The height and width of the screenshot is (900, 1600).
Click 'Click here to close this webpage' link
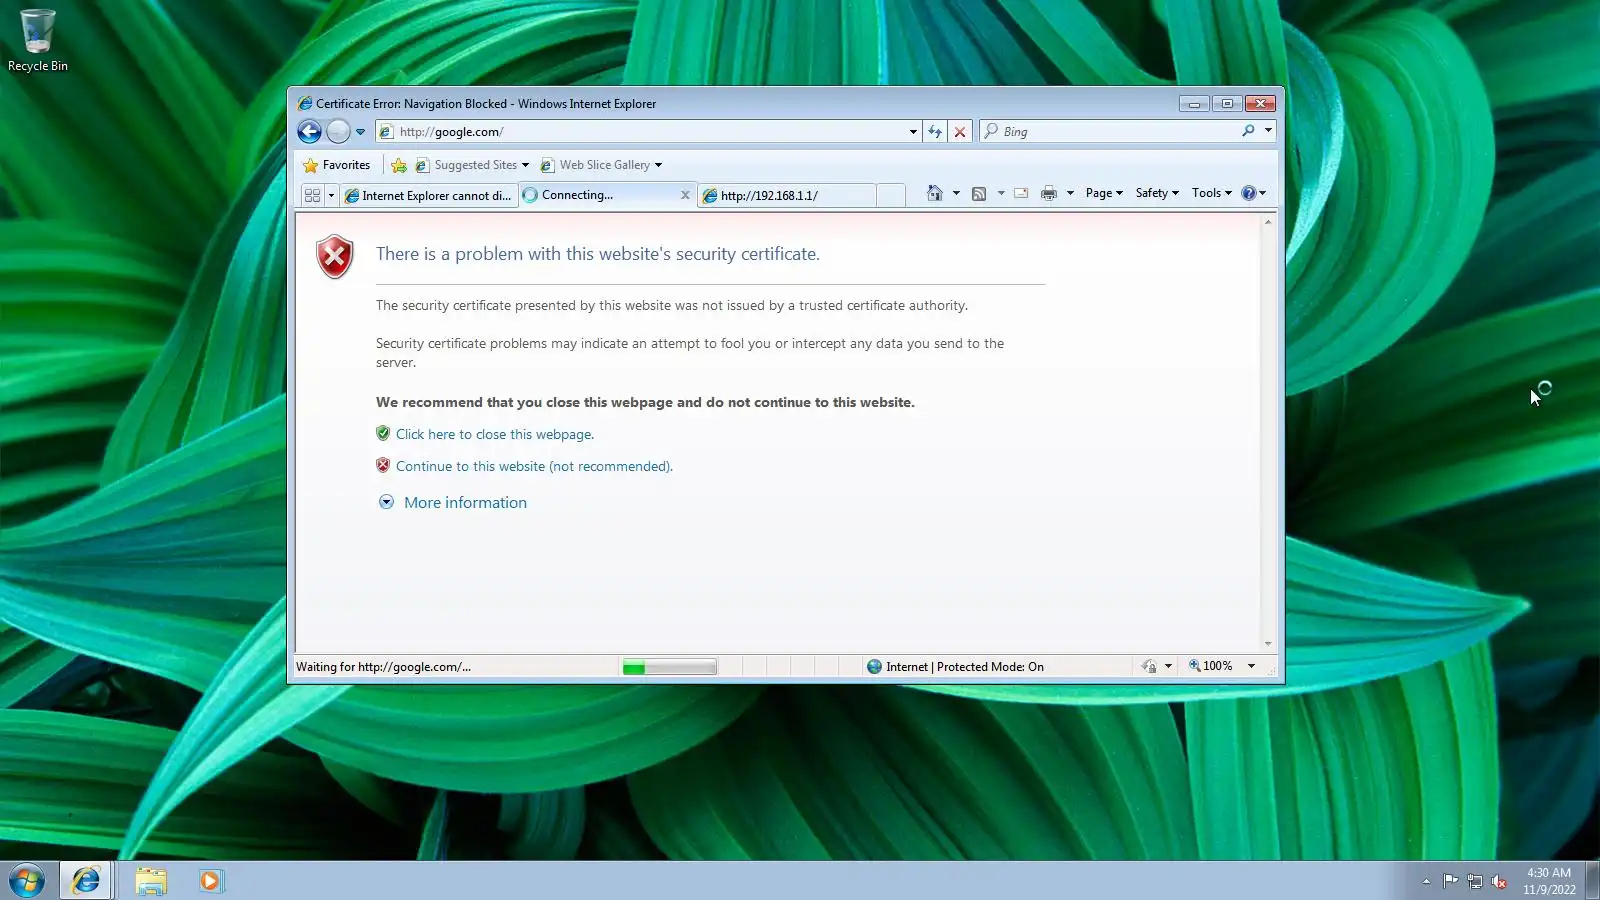point(495,434)
